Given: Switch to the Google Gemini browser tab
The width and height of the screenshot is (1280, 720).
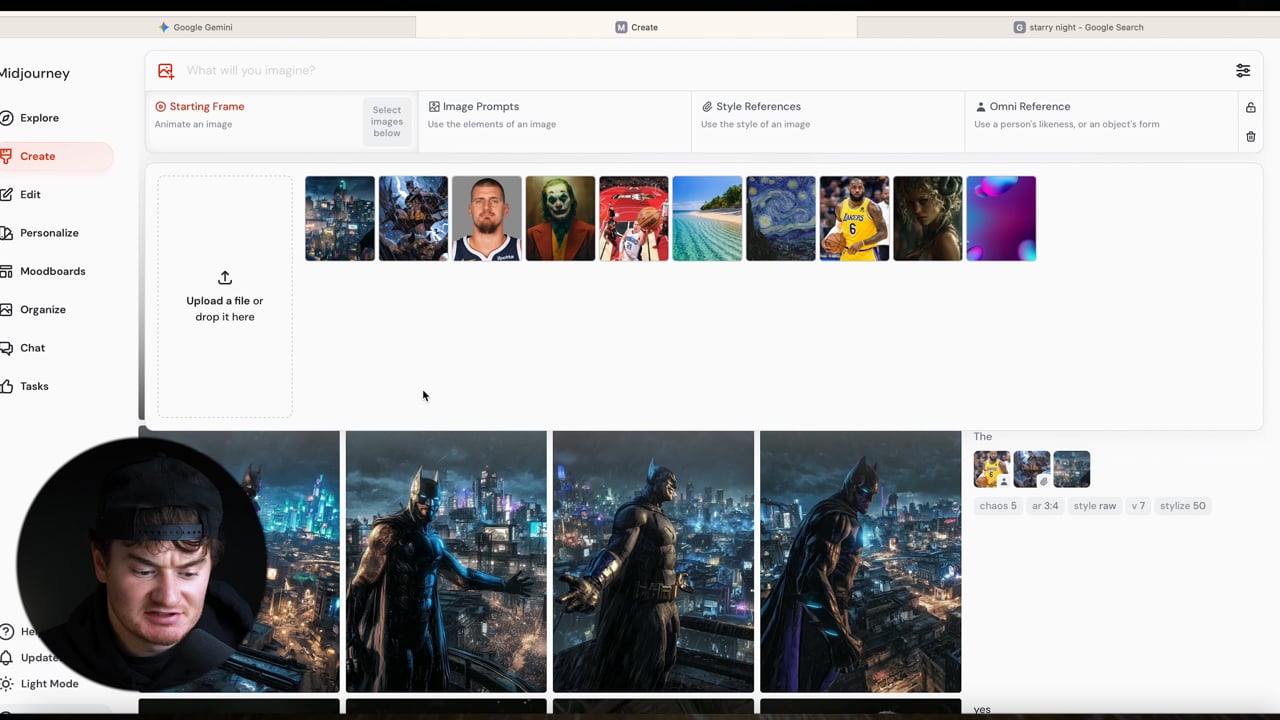Looking at the screenshot, I should (x=196, y=27).
